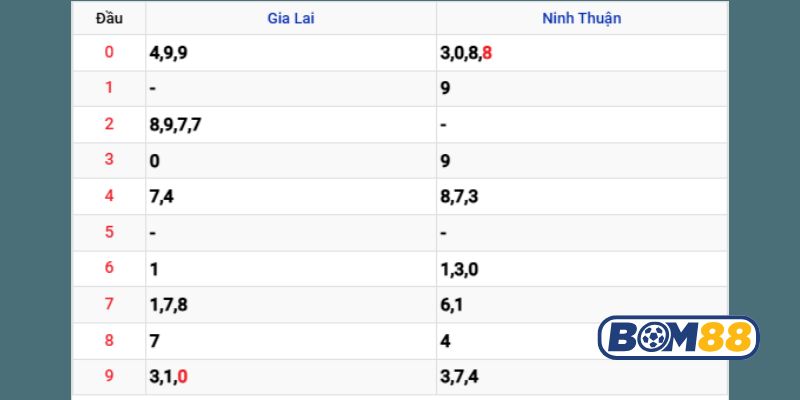Click Ninh Thuận cell showing 8,7,3
The height and width of the screenshot is (400, 800).
[x=459, y=197]
